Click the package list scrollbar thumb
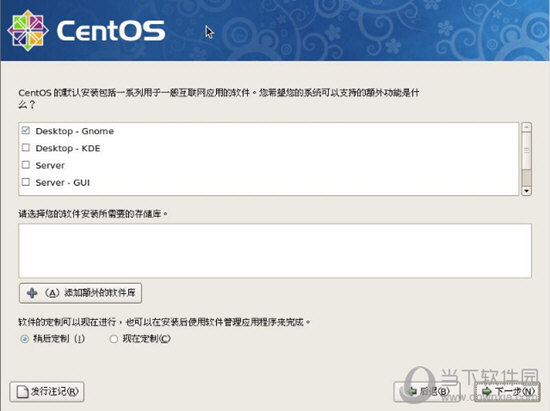550x411 pixels. coord(526,150)
